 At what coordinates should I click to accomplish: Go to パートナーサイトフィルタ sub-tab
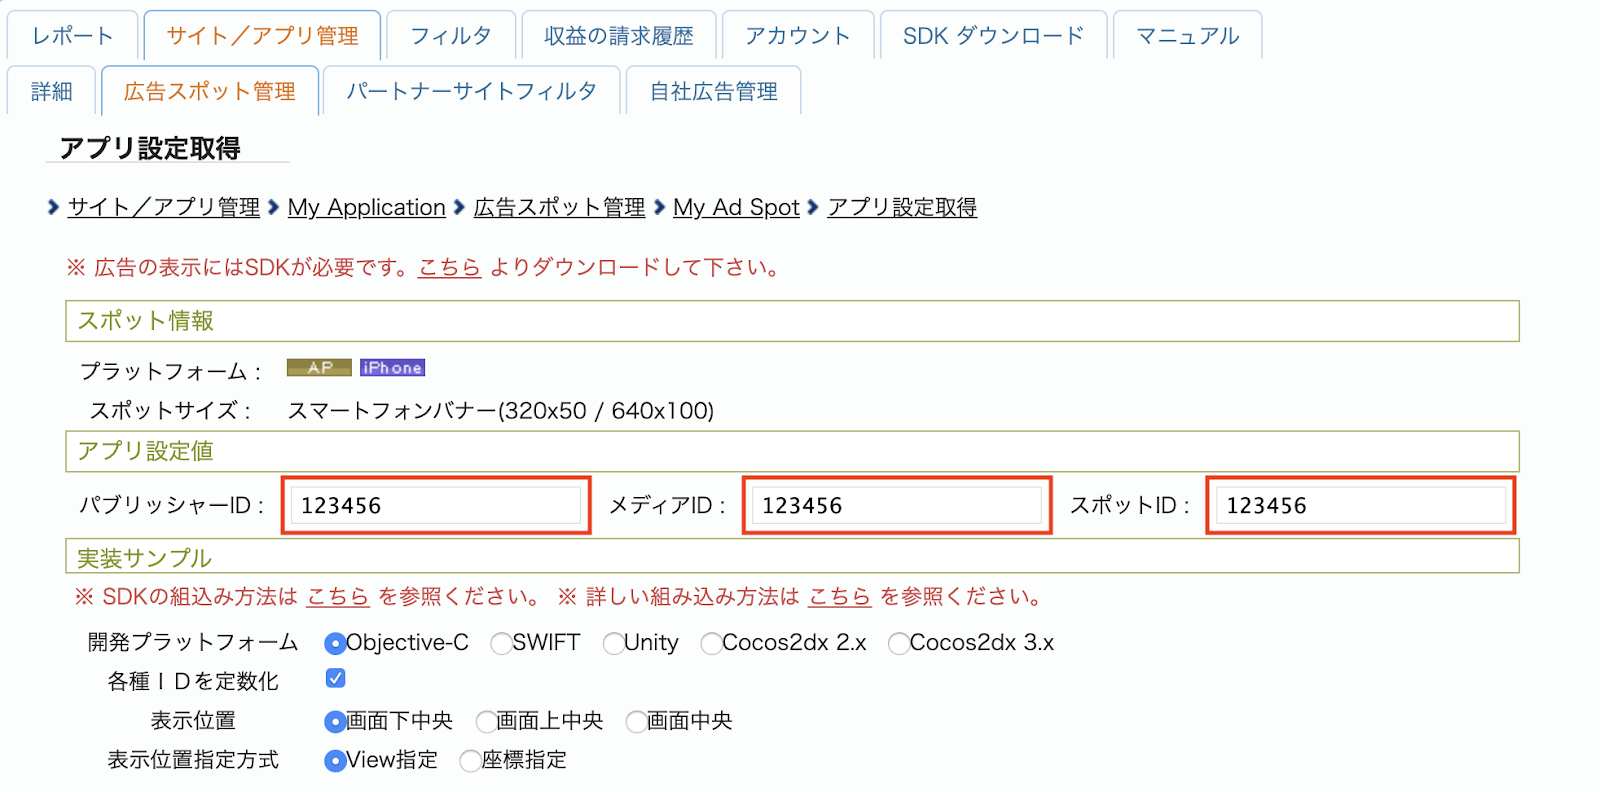[471, 92]
